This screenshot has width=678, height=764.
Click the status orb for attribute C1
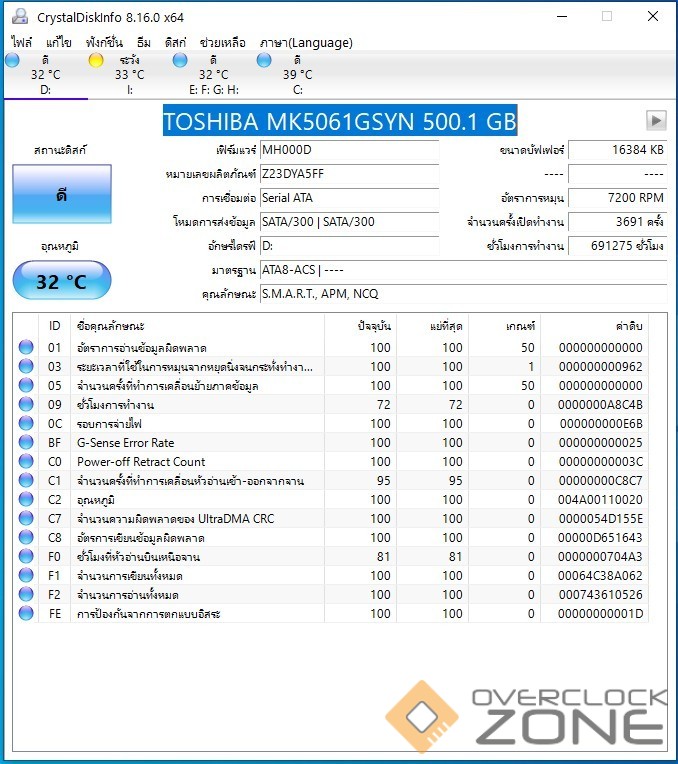click(x=26, y=480)
